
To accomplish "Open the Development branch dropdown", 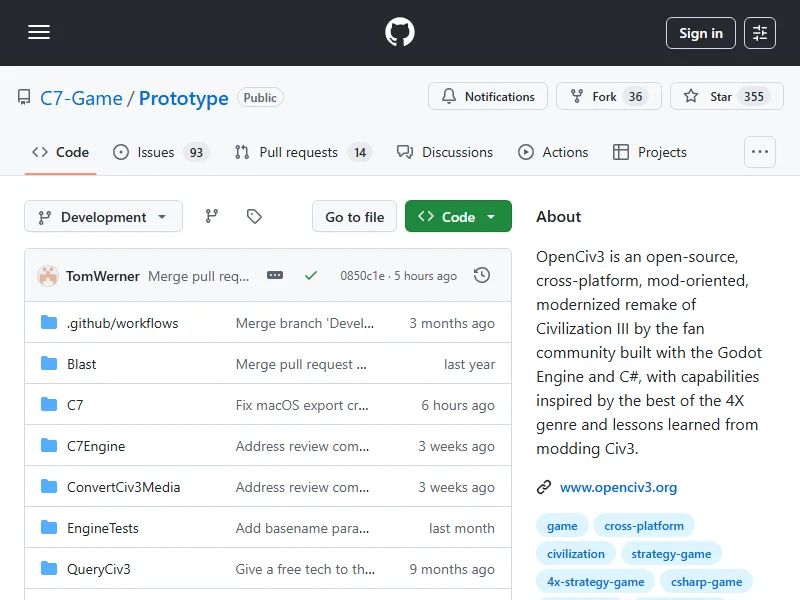I will 104,217.
